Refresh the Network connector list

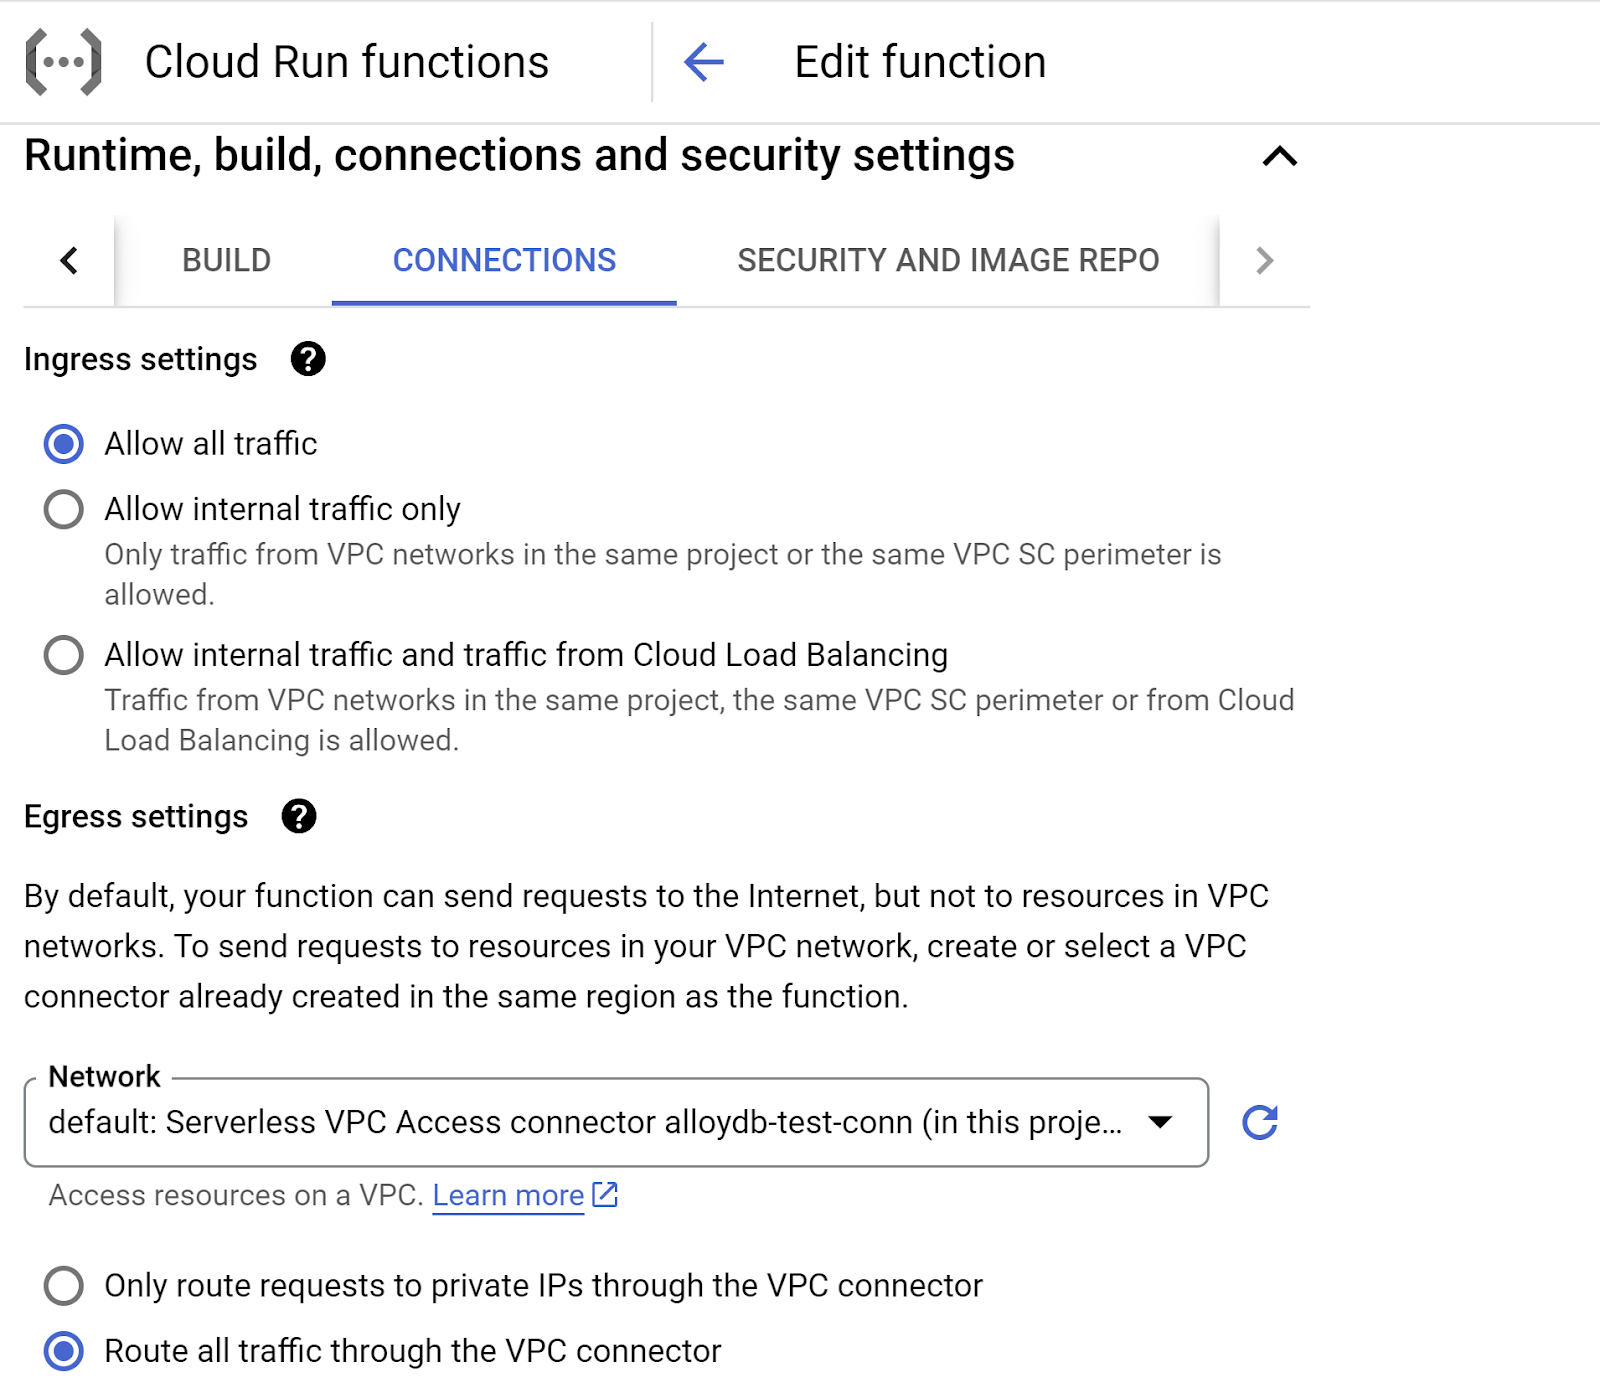pyautogui.click(x=1259, y=1122)
